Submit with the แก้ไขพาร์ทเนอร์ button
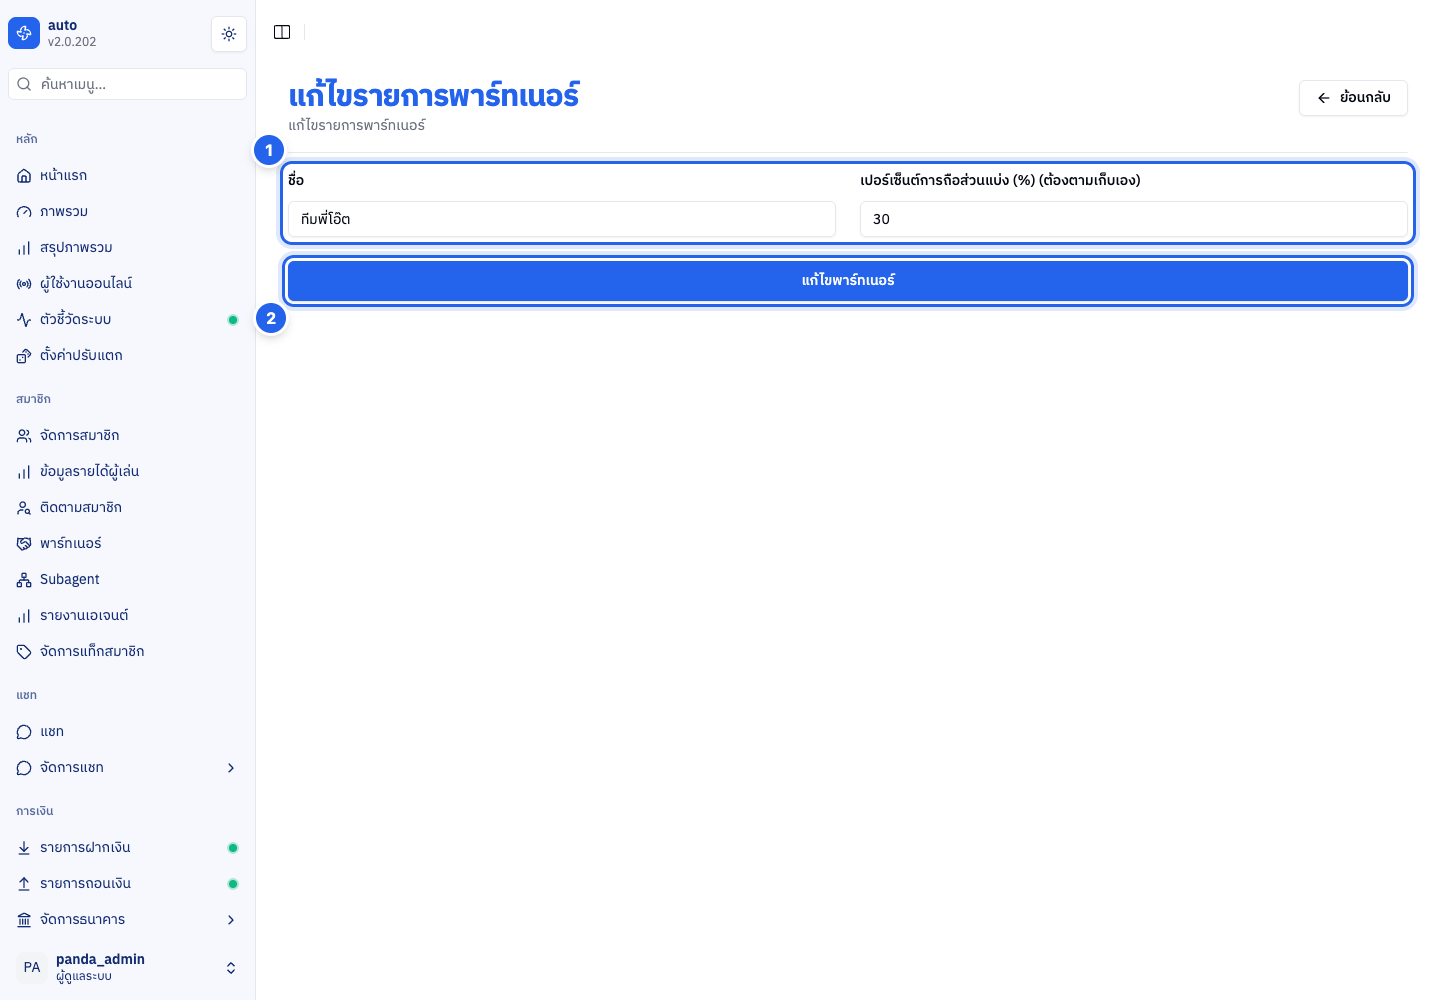The width and height of the screenshot is (1440, 1000). click(848, 281)
